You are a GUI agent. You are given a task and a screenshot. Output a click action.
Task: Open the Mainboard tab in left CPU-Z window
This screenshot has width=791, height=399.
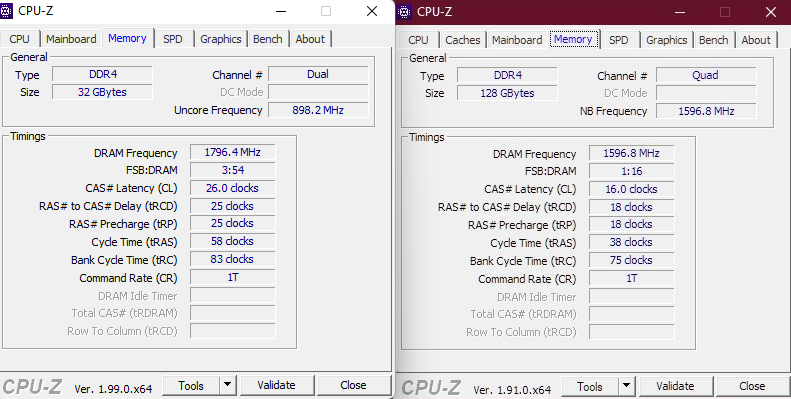pyautogui.click(x=71, y=39)
